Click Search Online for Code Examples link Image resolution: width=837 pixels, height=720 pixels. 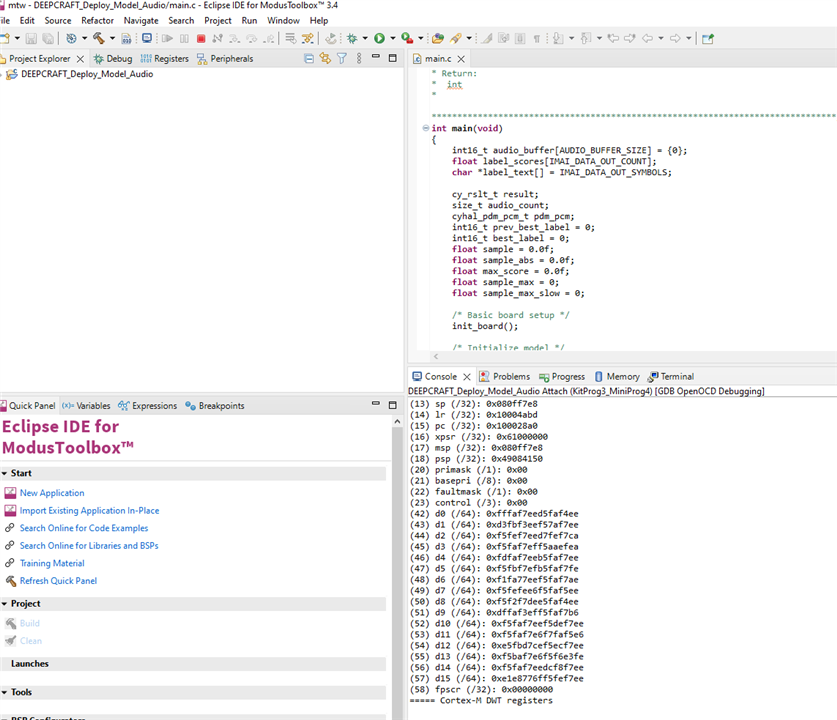click(84, 528)
